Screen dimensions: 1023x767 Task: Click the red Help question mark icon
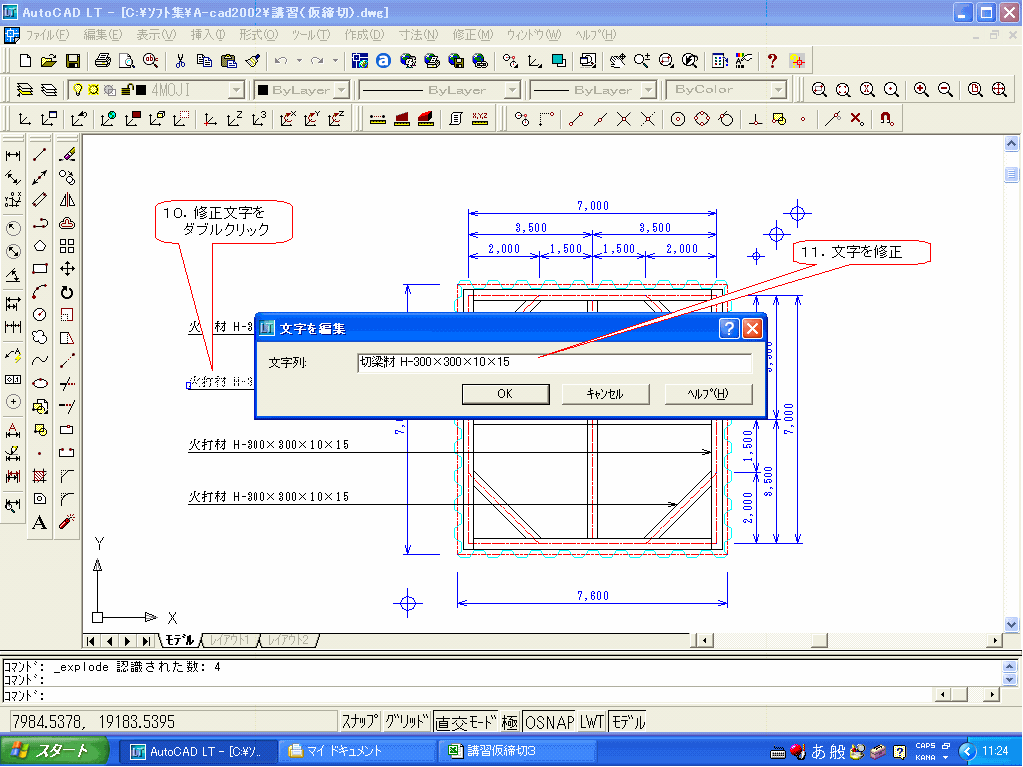click(772, 61)
